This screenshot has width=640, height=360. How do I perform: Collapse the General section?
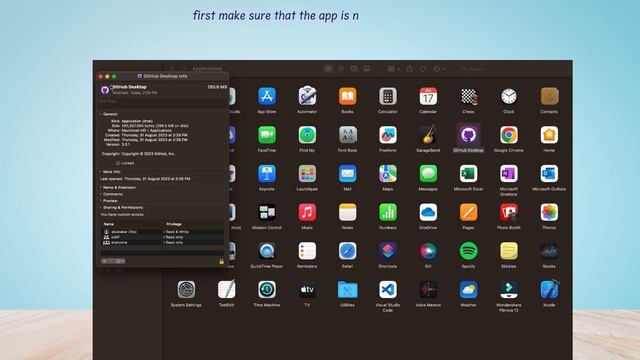point(101,114)
